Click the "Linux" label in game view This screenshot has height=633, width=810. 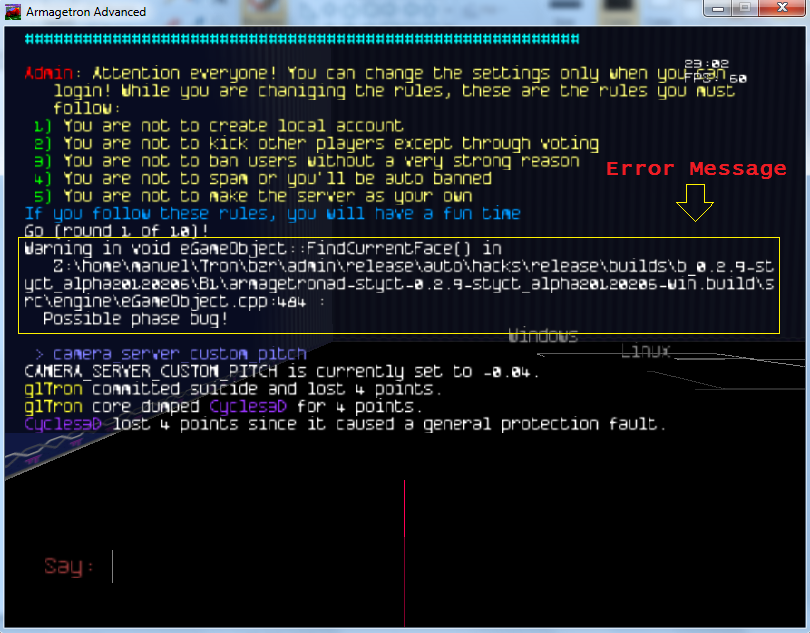coord(645,351)
